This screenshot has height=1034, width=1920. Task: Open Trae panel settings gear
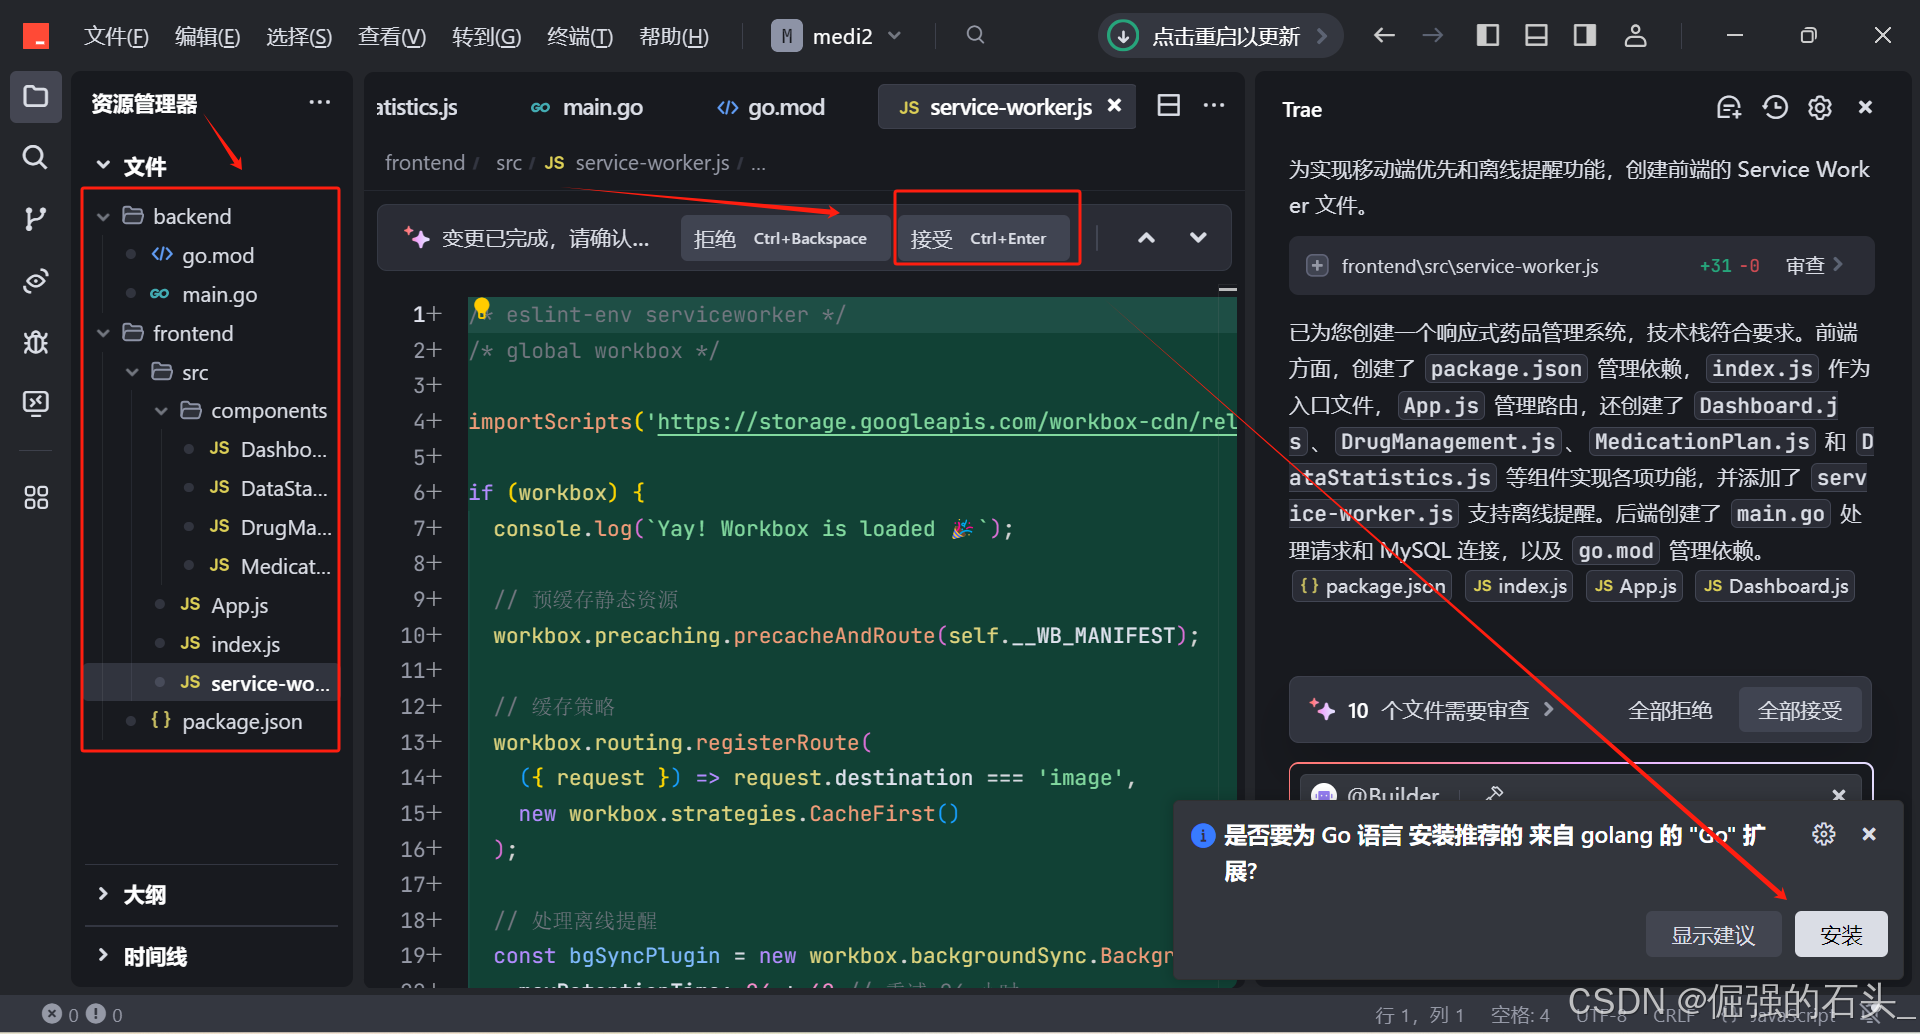[x=1820, y=108]
